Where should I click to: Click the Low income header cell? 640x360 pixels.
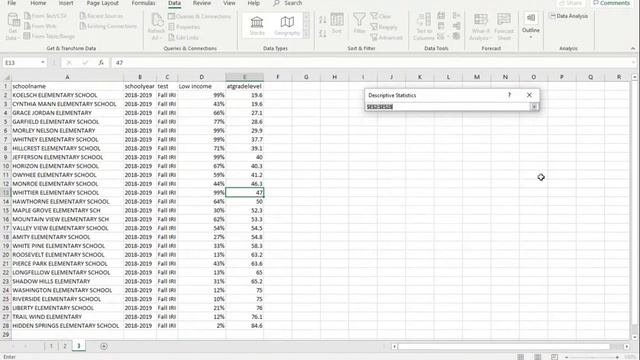[x=201, y=86]
